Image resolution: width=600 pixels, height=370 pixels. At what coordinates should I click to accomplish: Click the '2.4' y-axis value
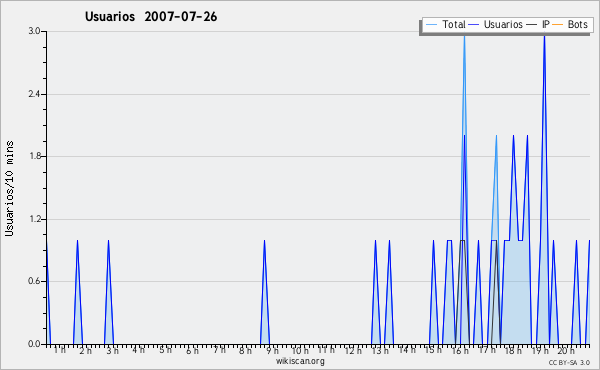(x=34, y=94)
